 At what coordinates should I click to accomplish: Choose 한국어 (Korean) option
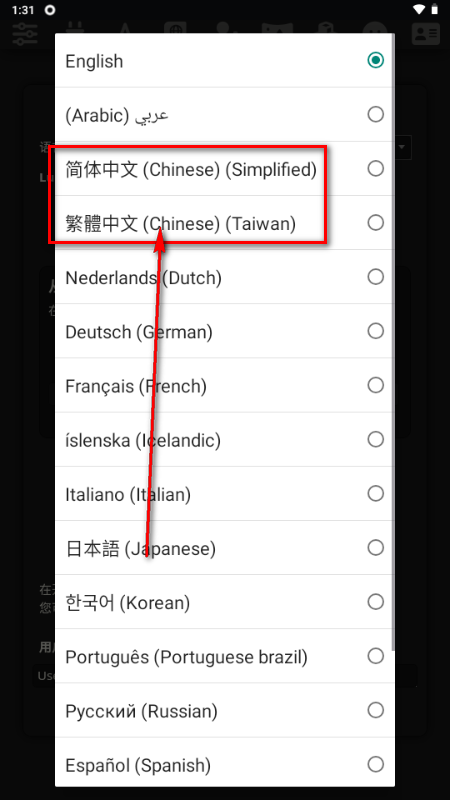pos(224,602)
